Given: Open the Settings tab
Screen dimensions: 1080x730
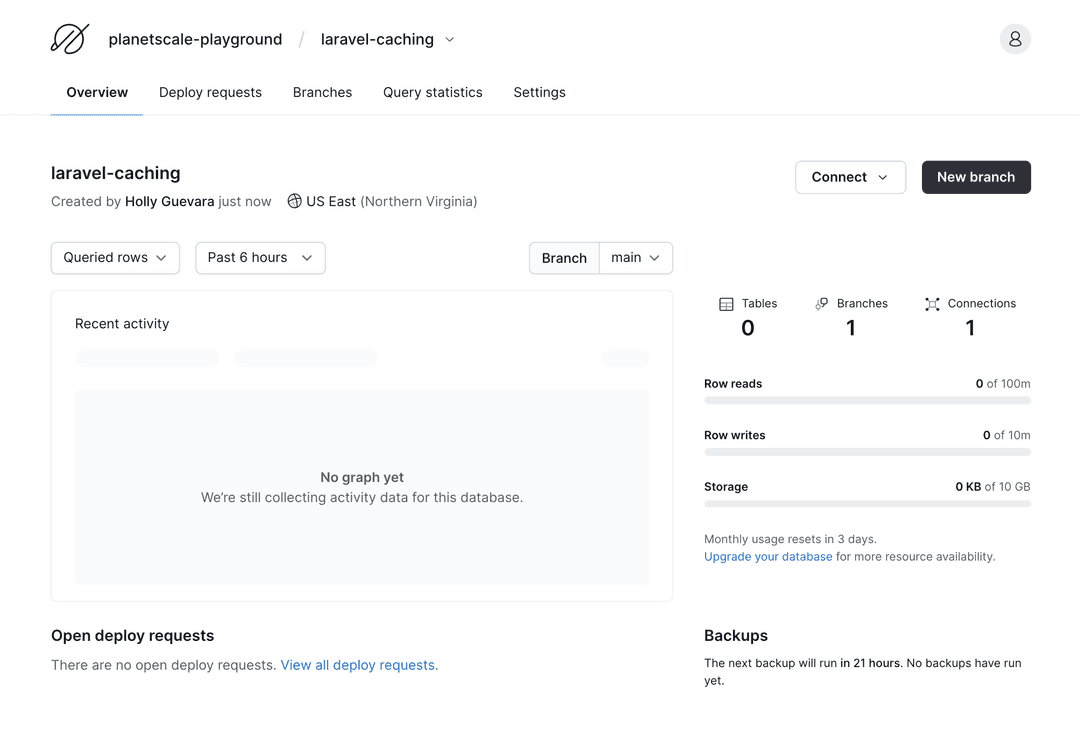Looking at the screenshot, I should coord(539,92).
